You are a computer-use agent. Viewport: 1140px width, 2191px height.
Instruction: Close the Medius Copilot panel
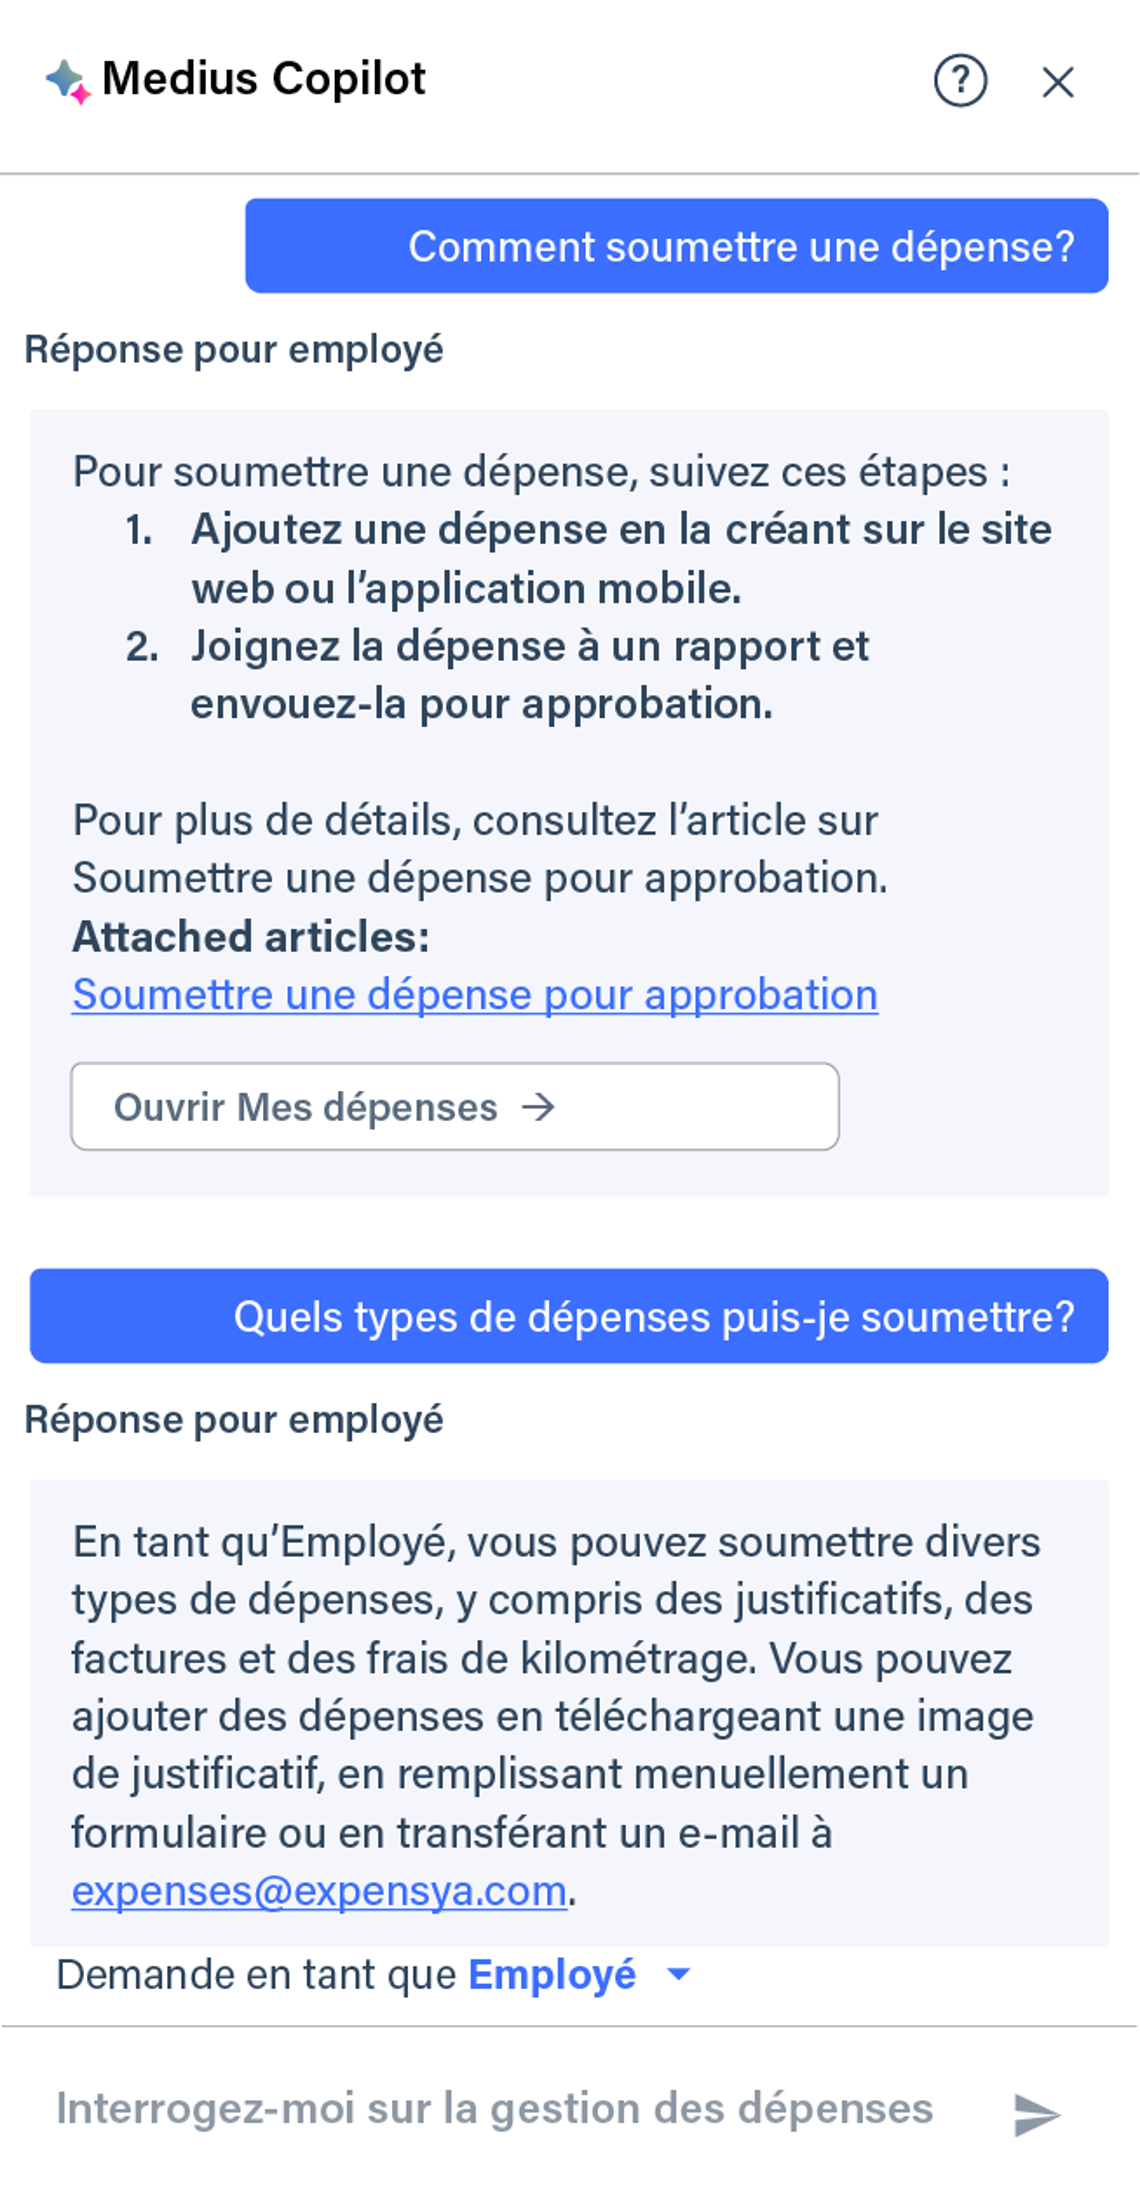tap(1057, 82)
